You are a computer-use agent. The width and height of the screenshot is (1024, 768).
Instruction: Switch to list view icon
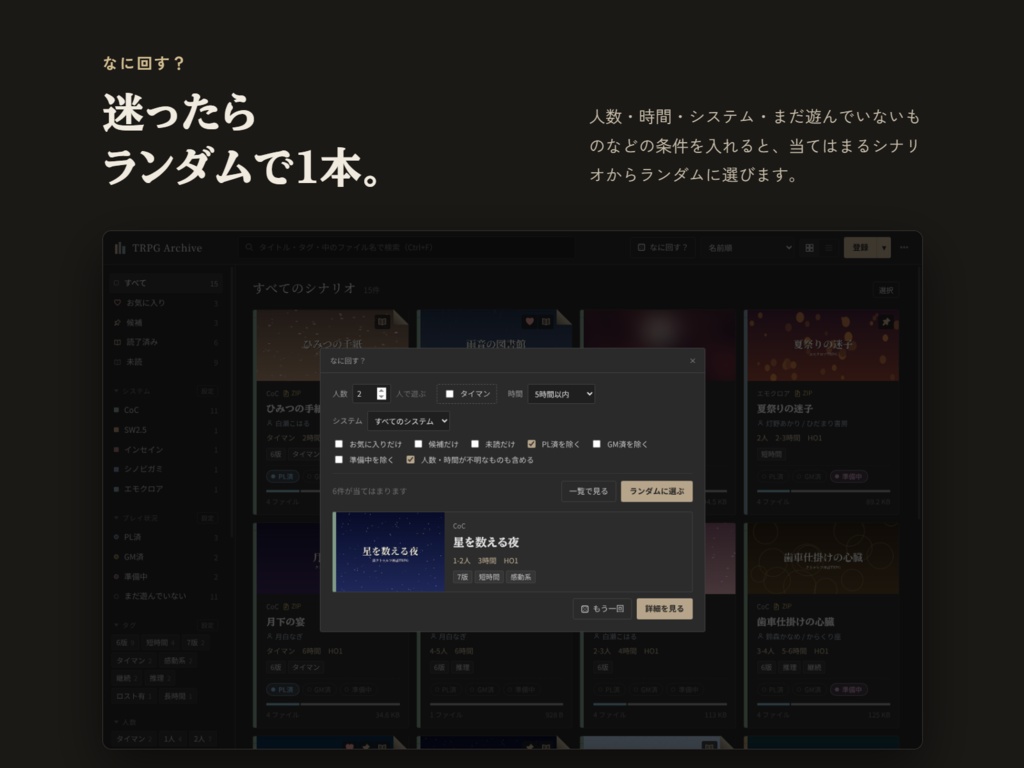tap(829, 248)
